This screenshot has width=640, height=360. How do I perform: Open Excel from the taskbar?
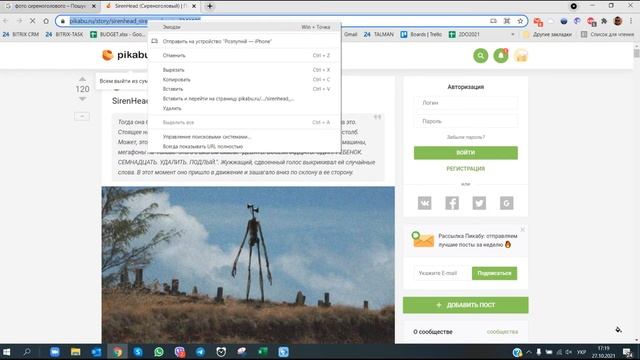pos(262,351)
